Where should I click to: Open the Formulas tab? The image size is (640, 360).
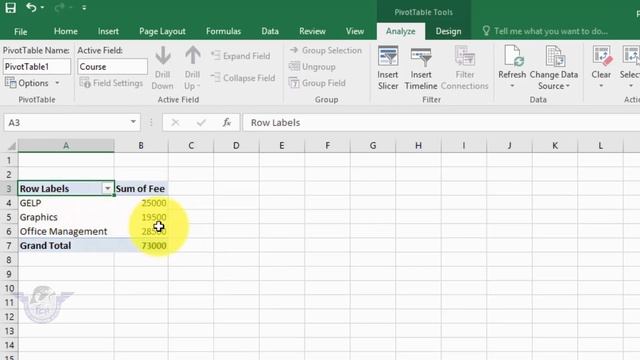coord(223,31)
